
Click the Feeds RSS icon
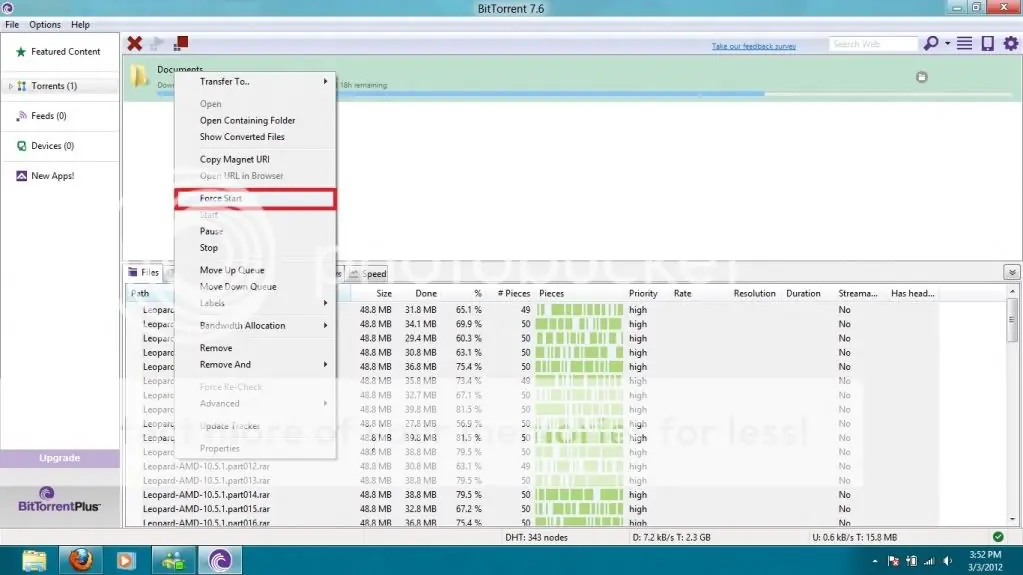(x=22, y=116)
